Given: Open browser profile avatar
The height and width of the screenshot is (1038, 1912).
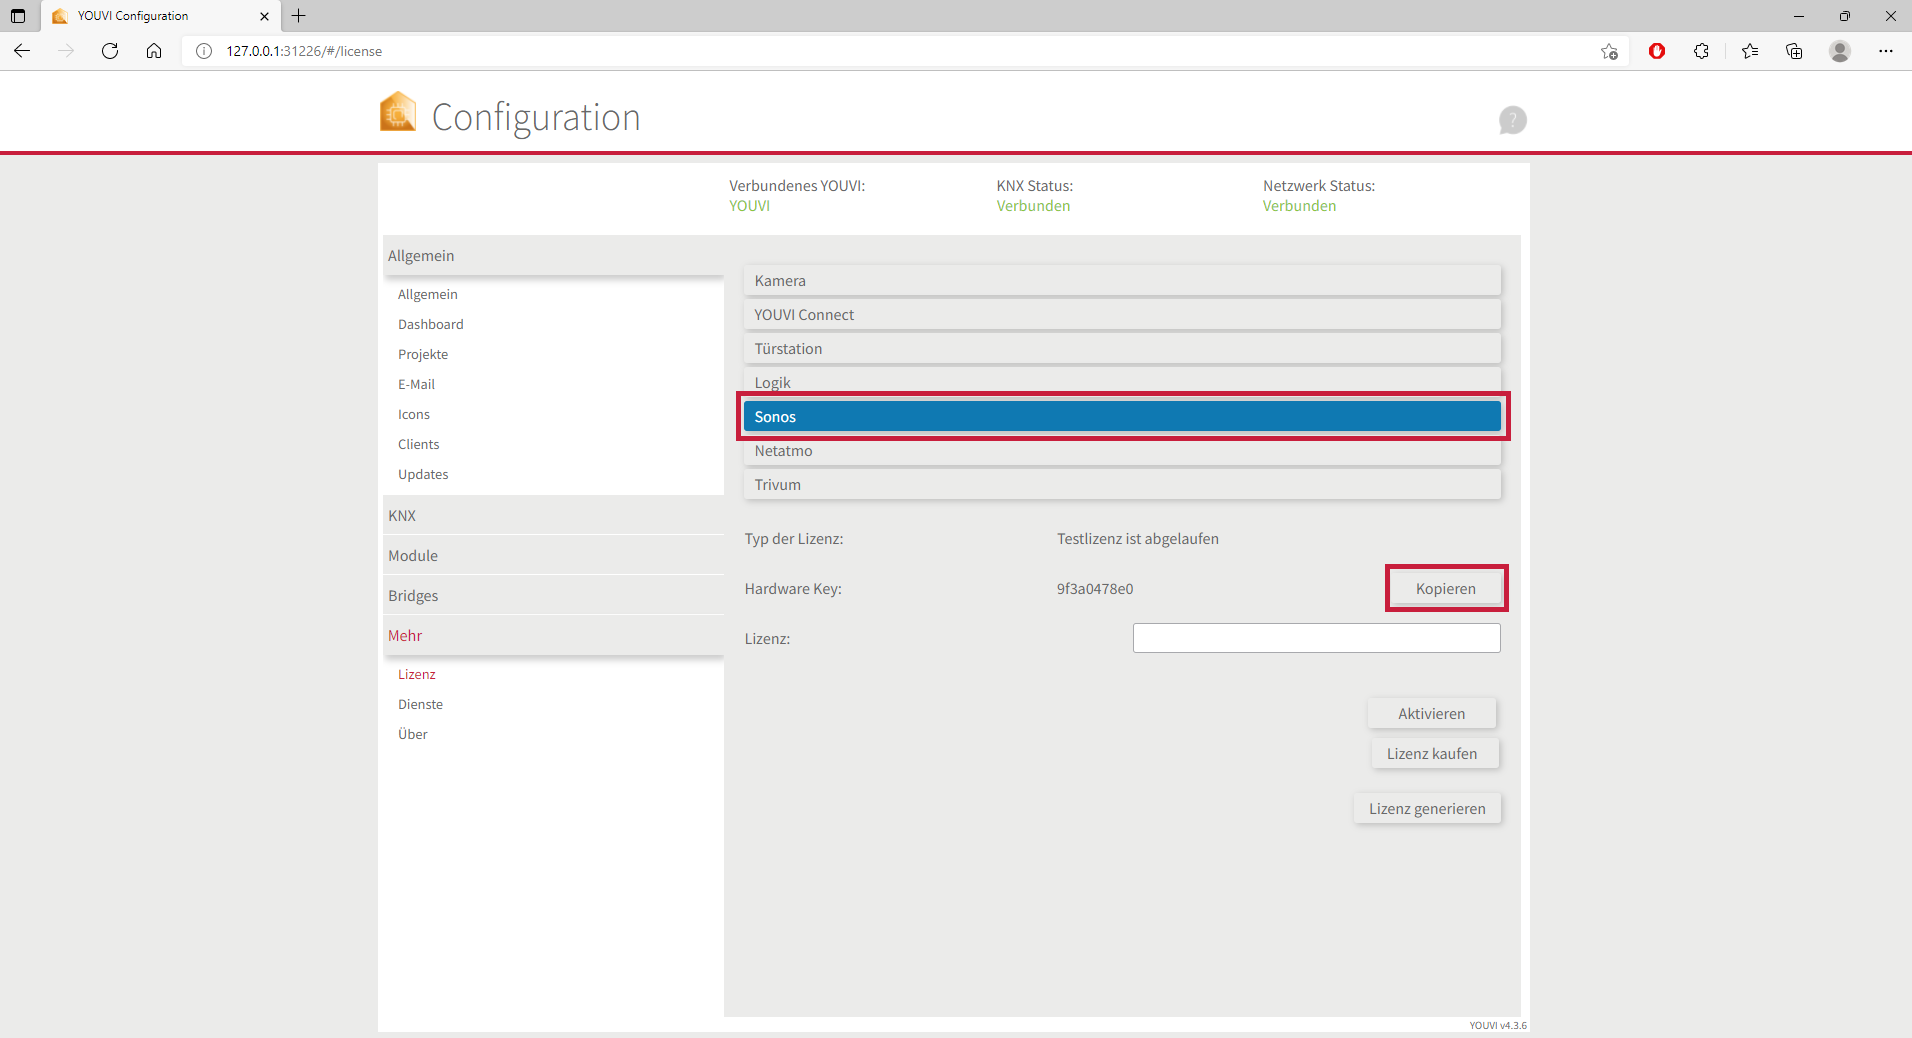Looking at the screenshot, I should pyautogui.click(x=1840, y=51).
